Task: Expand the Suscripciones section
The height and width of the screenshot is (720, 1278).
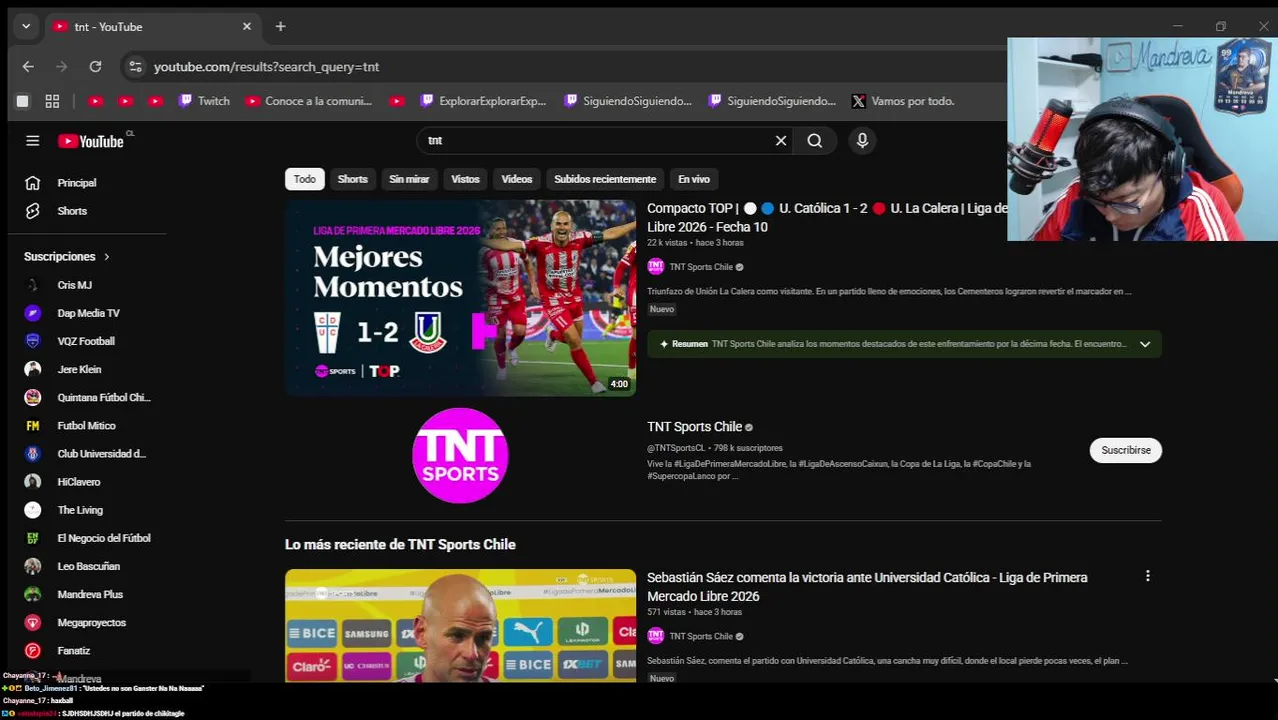Action: coord(66,257)
